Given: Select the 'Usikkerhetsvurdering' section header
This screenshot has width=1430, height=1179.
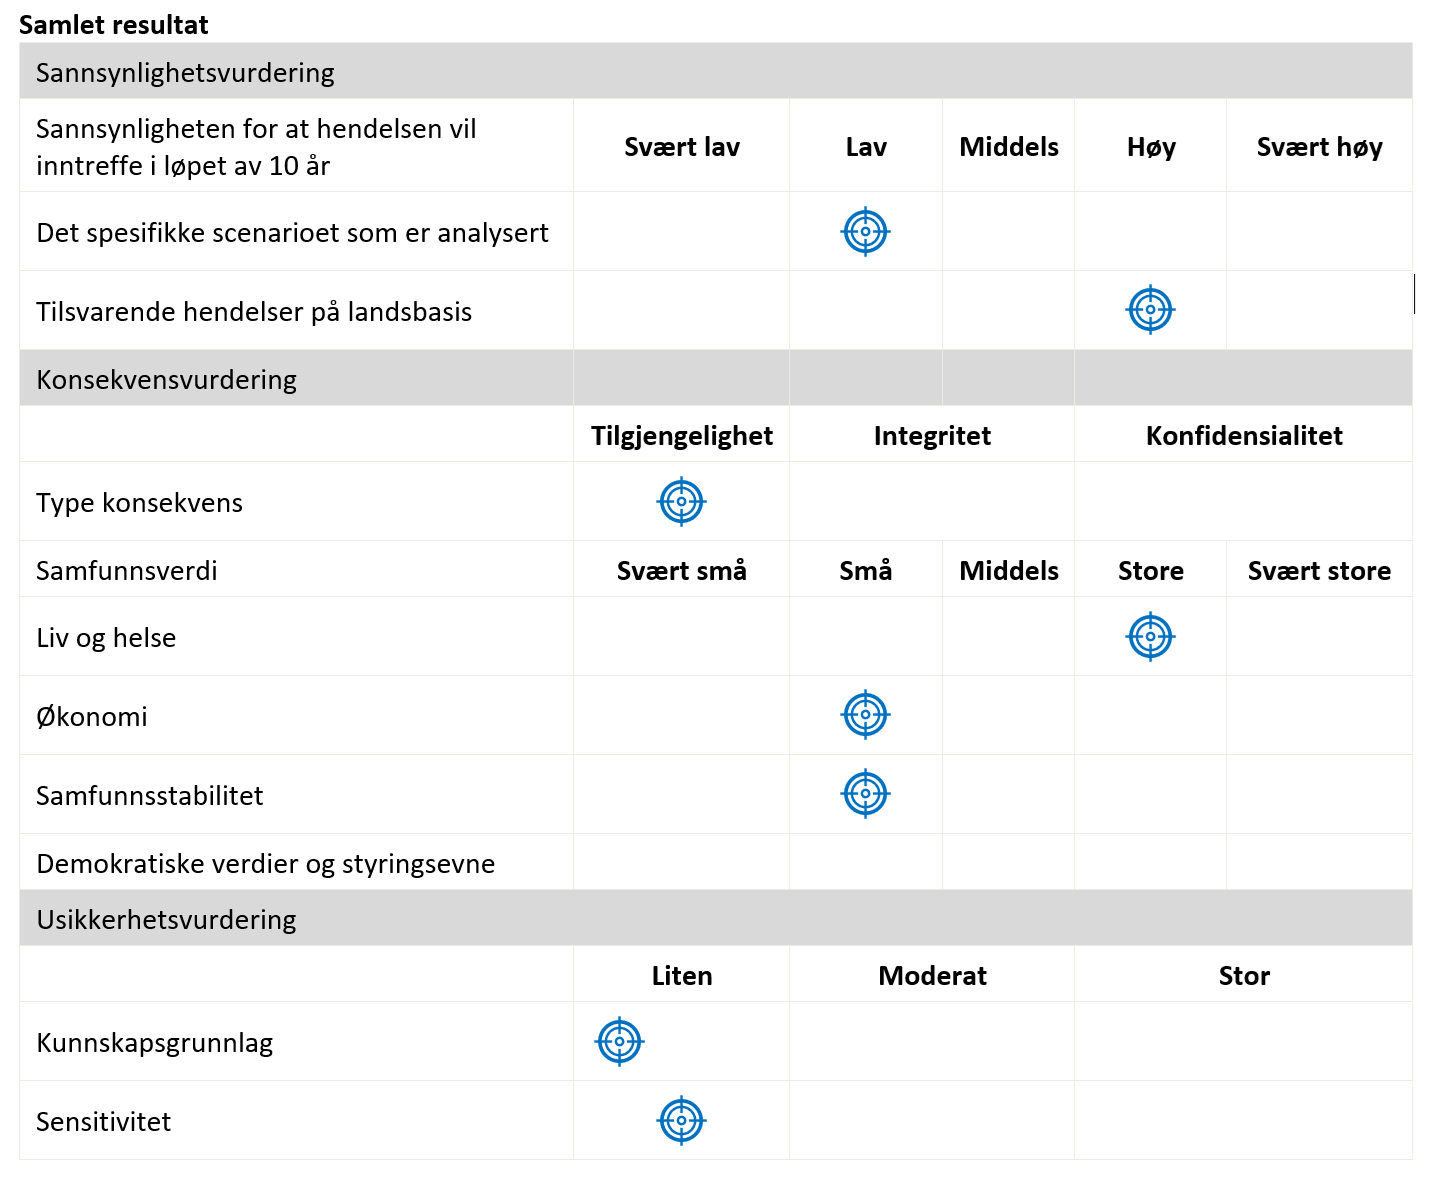Looking at the screenshot, I should [166, 919].
